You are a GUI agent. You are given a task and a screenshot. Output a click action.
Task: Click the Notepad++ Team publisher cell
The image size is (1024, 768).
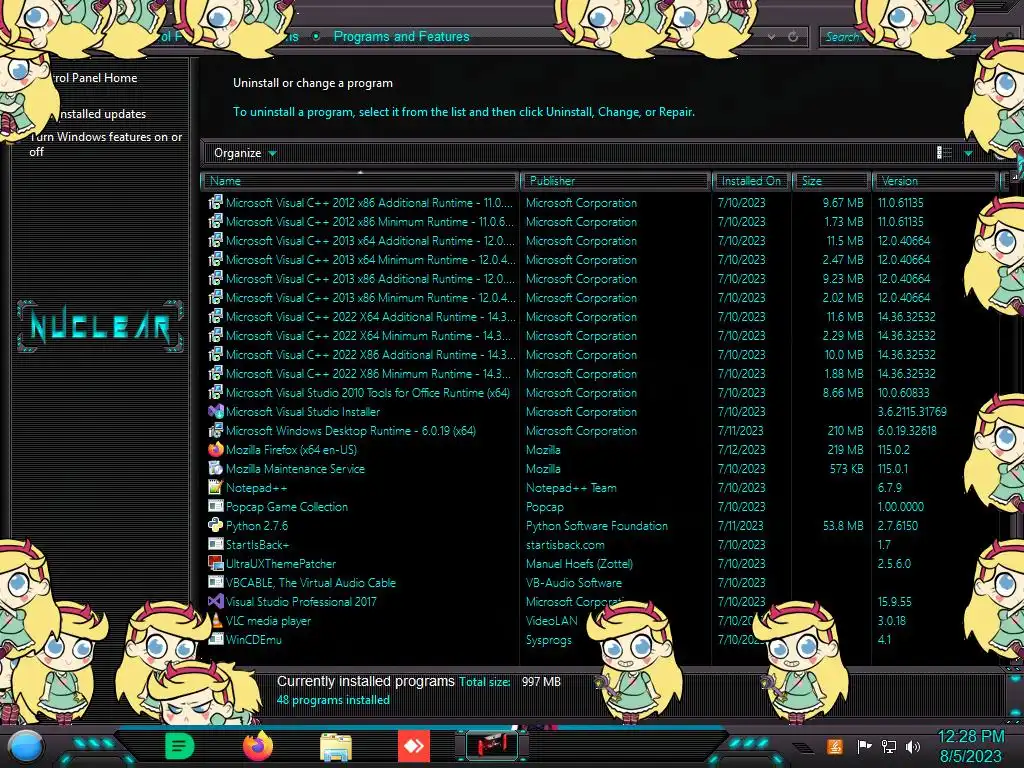(x=571, y=488)
